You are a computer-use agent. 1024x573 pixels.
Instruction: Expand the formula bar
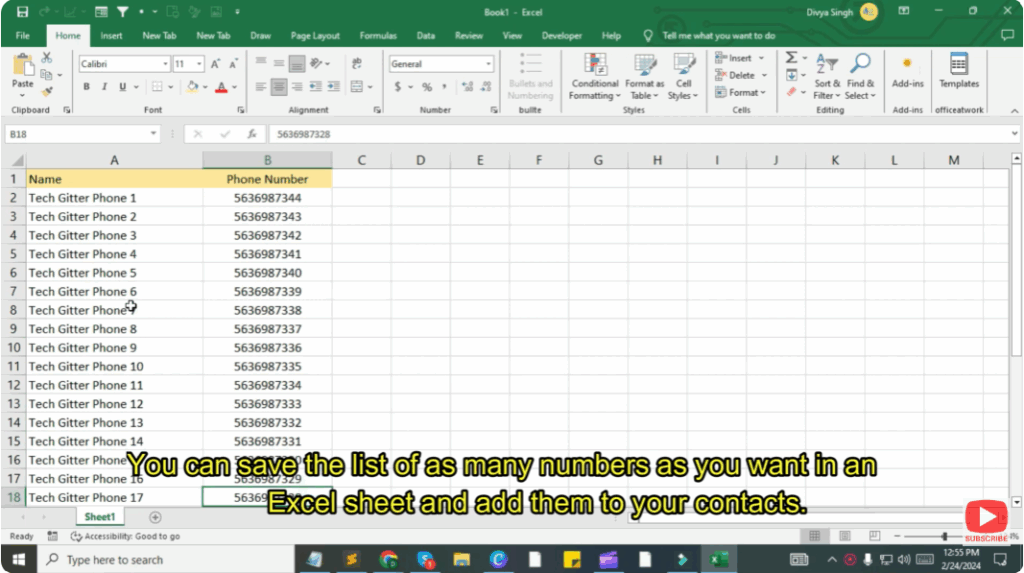[x=1014, y=134]
